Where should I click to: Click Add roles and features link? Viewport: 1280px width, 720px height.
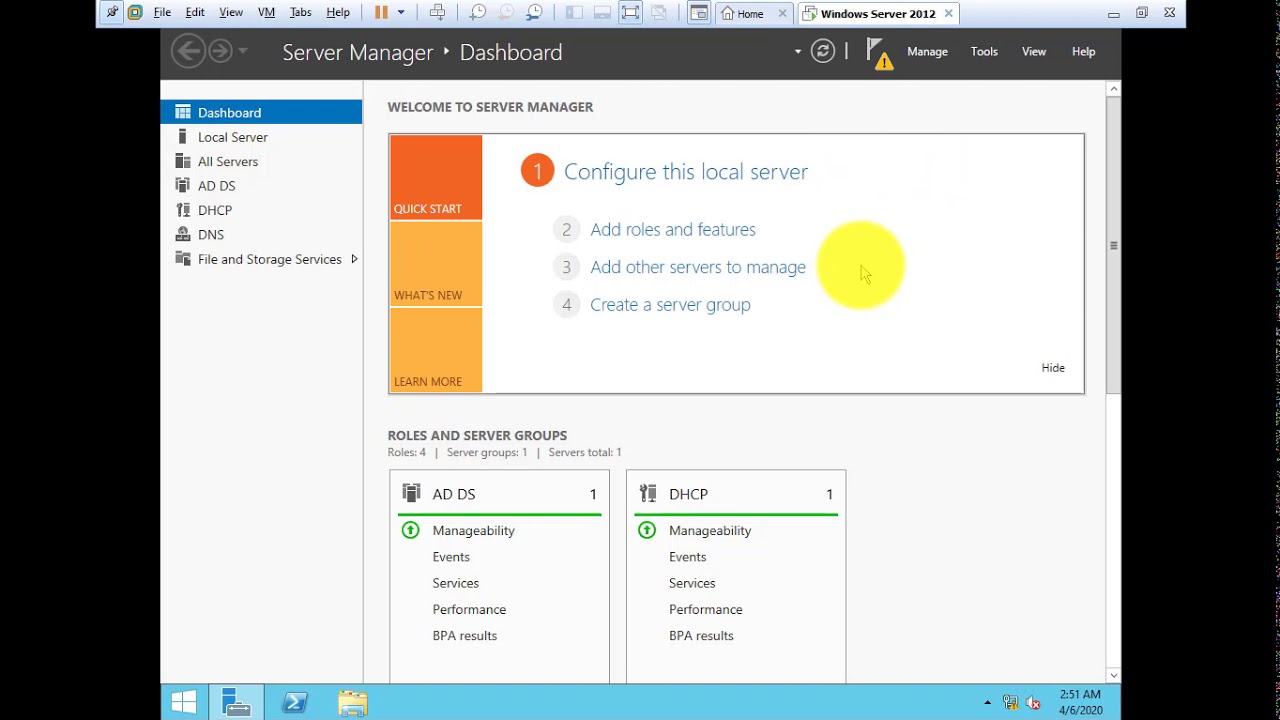[673, 229]
